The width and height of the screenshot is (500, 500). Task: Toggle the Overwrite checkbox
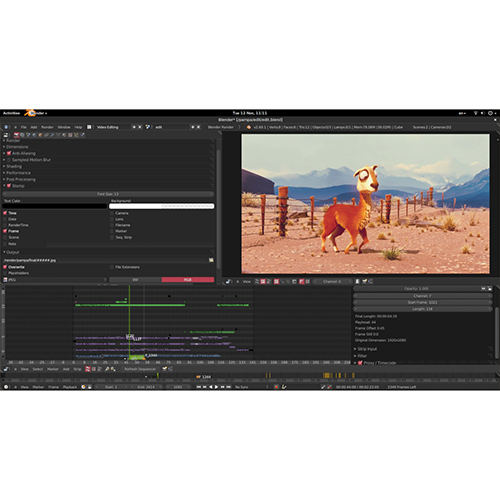pos(5,267)
